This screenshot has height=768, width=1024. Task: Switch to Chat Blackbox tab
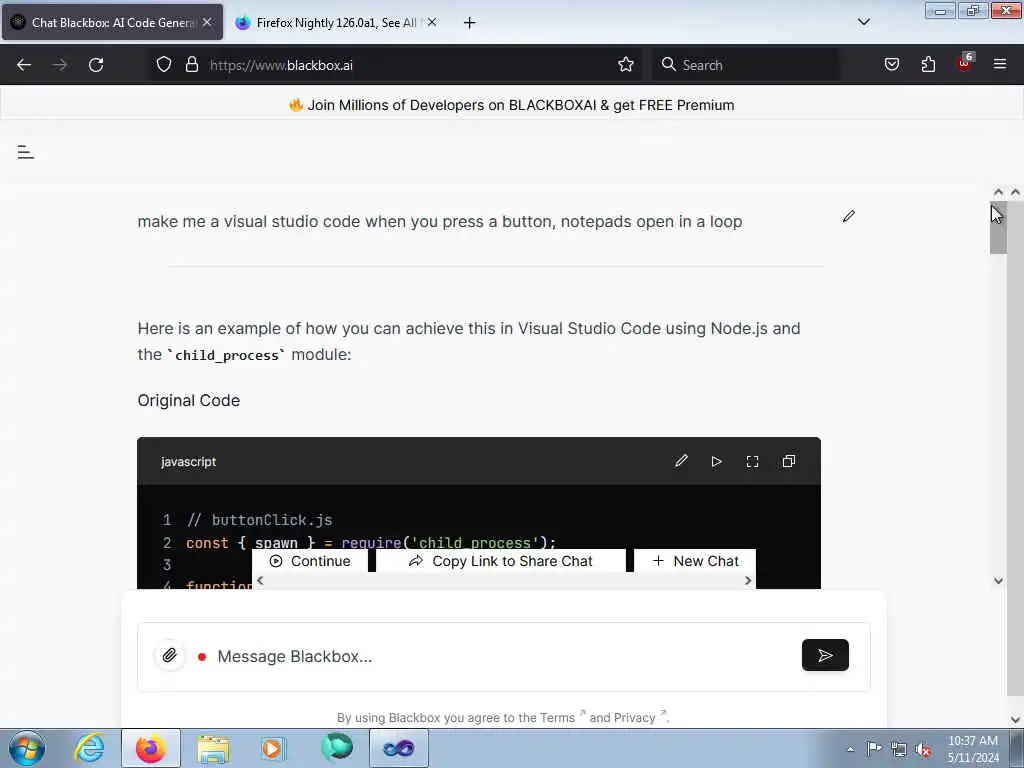point(112,22)
